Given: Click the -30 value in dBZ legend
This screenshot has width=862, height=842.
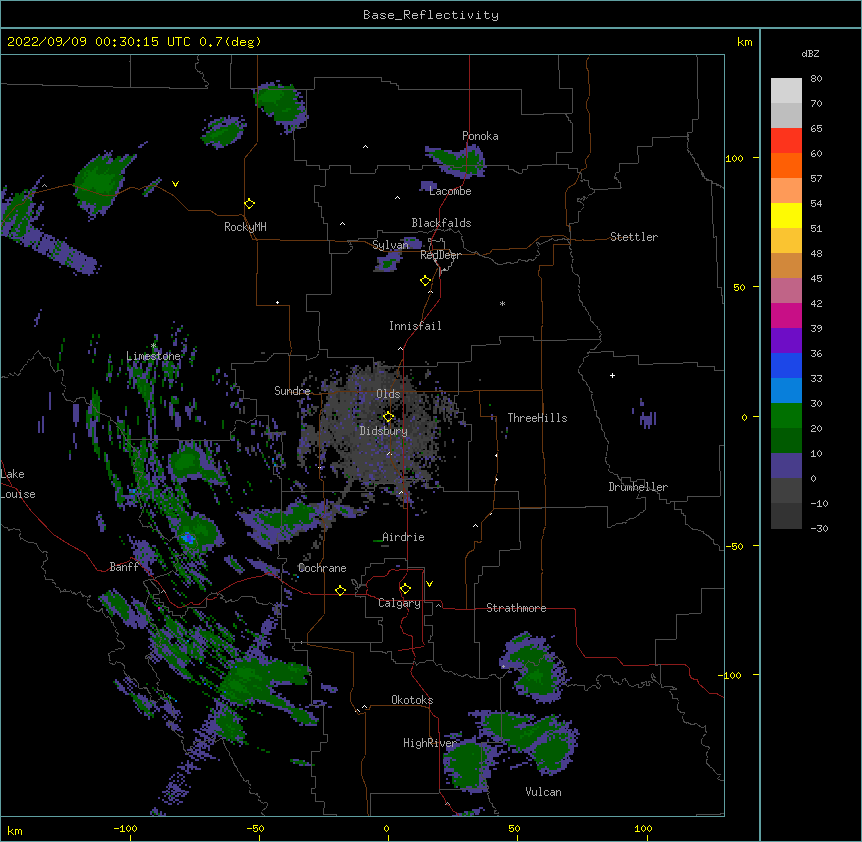Looking at the screenshot, I should coord(819,528).
